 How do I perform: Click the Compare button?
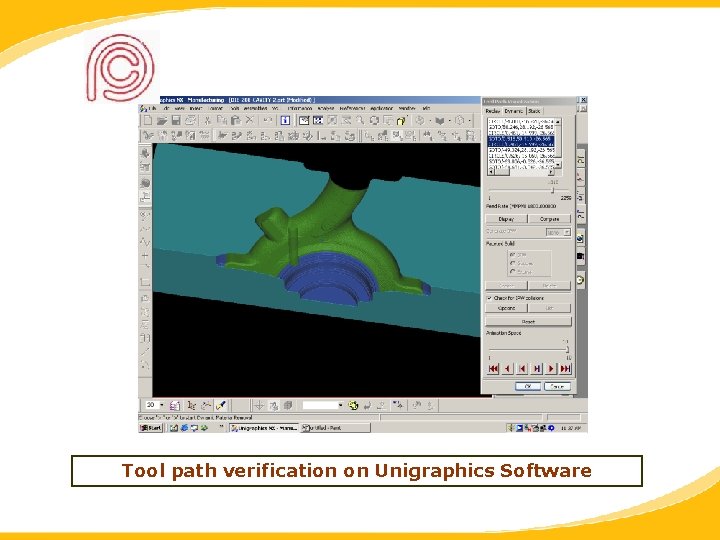click(549, 219)
